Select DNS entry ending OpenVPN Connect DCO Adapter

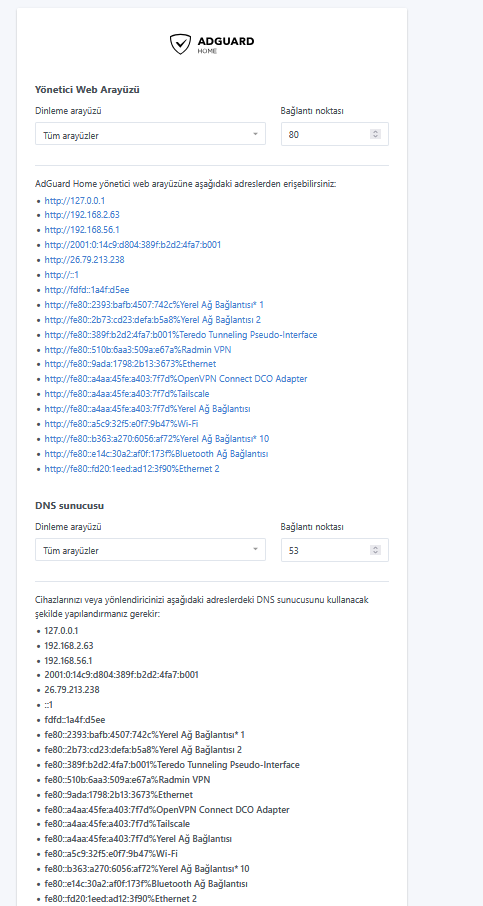pyautogui.click(x=167, y=810)
